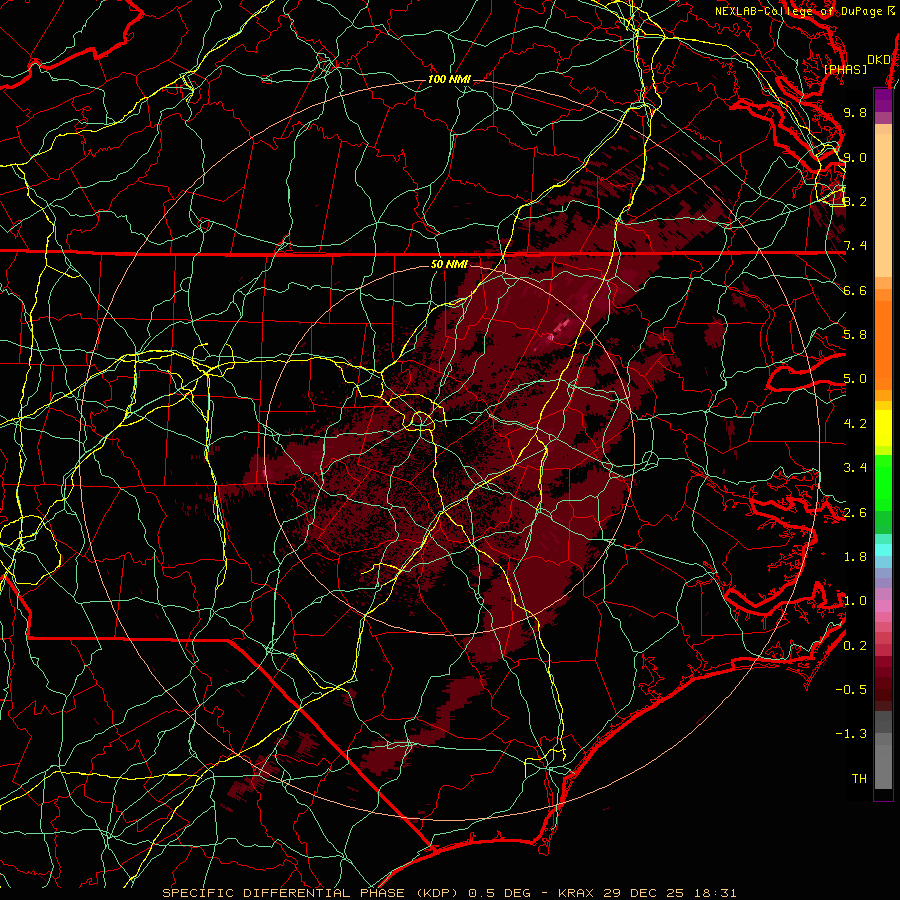This screenshot has height=900, width=900.
Task: Click the 7.4 scale label
Action: coord(855,246)
